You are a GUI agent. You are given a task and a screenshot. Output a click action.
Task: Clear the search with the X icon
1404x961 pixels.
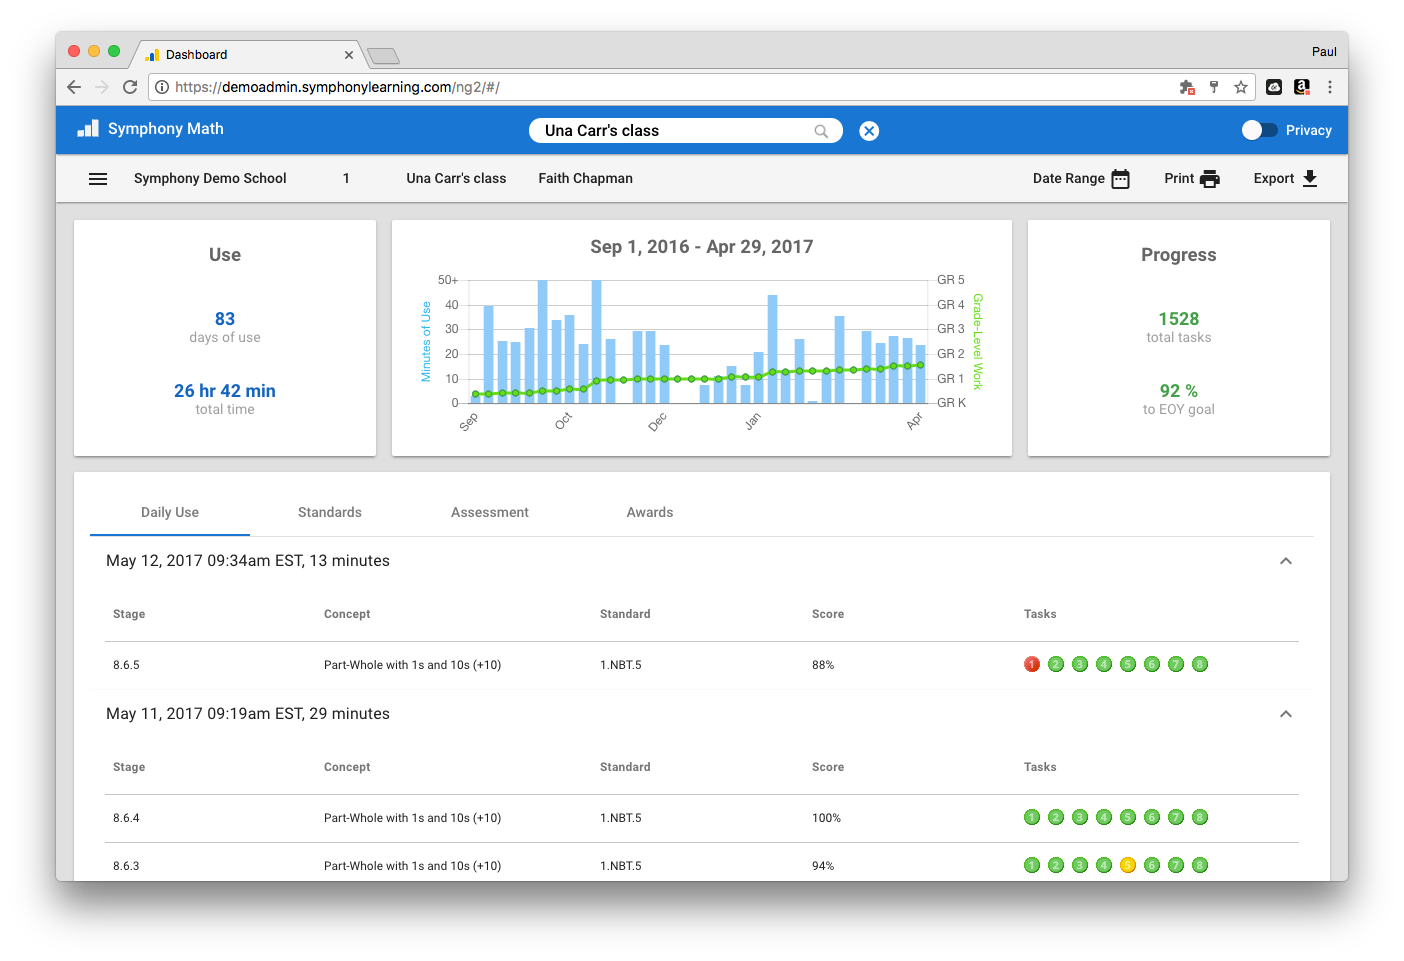pyautogui.click(x=869, y=131)
